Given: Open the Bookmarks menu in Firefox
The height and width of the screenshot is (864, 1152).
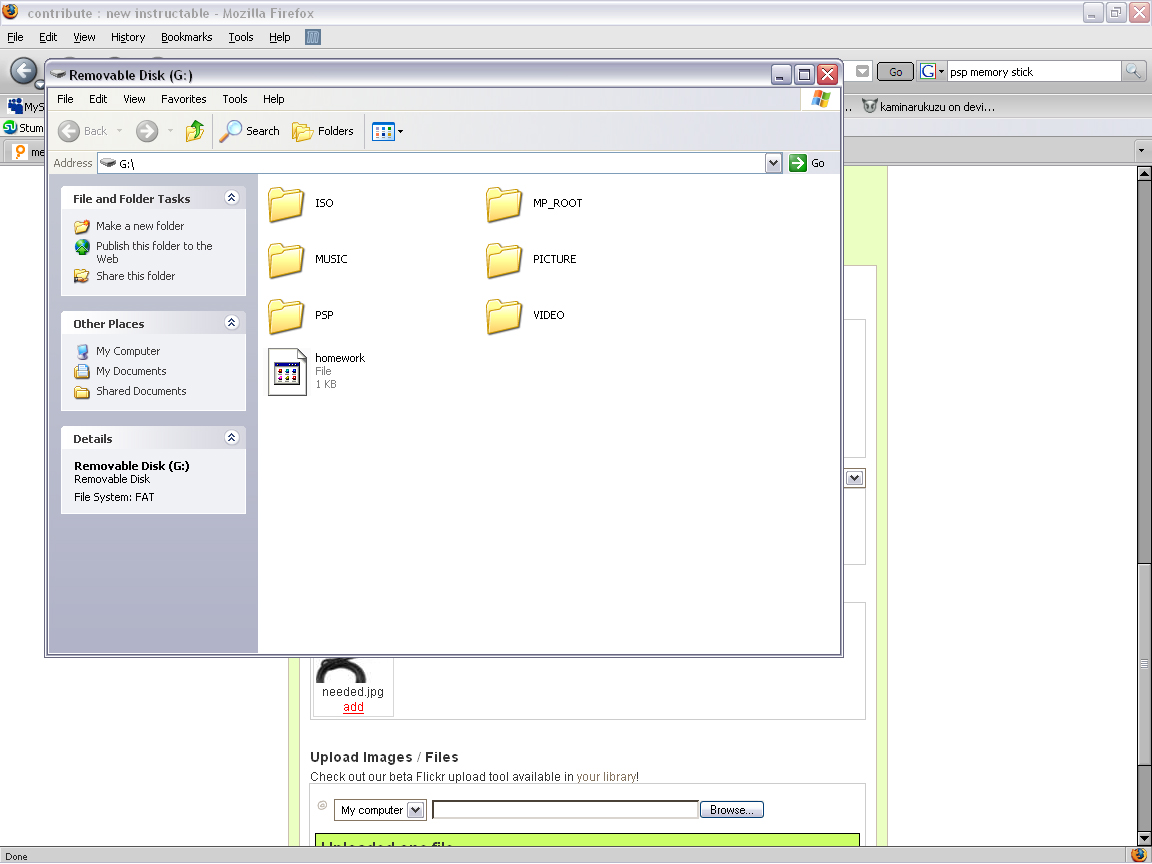Looking at the screenshot, I should click(187, 37).
